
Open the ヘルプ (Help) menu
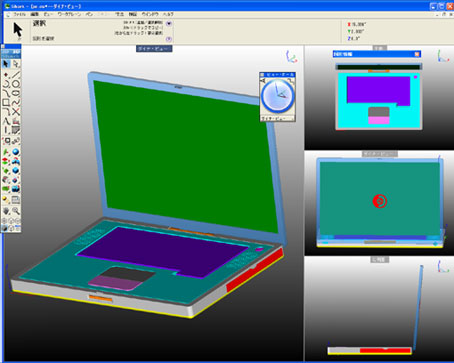click(x=168, y=14)
